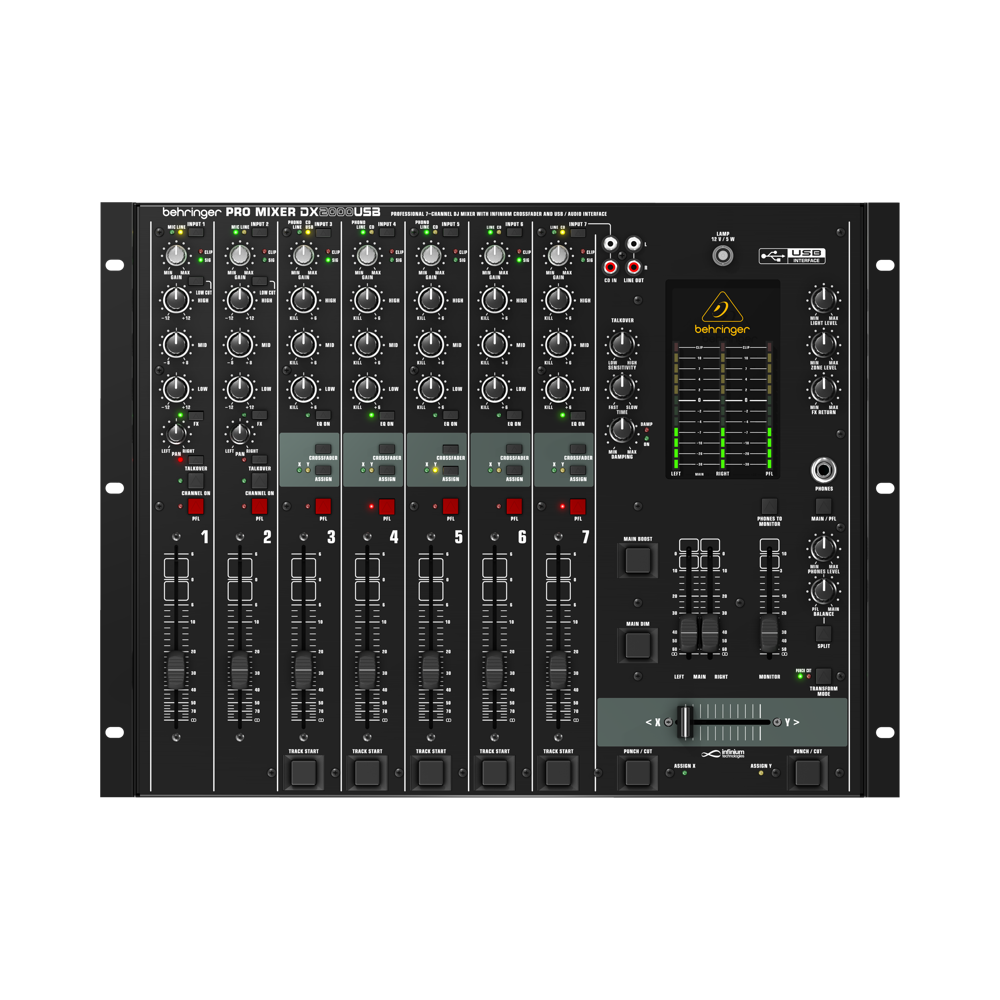1000x1000 pixels.
Task: Click the TALKOVER SENSITIVITY knob
Action: [622, 344]
